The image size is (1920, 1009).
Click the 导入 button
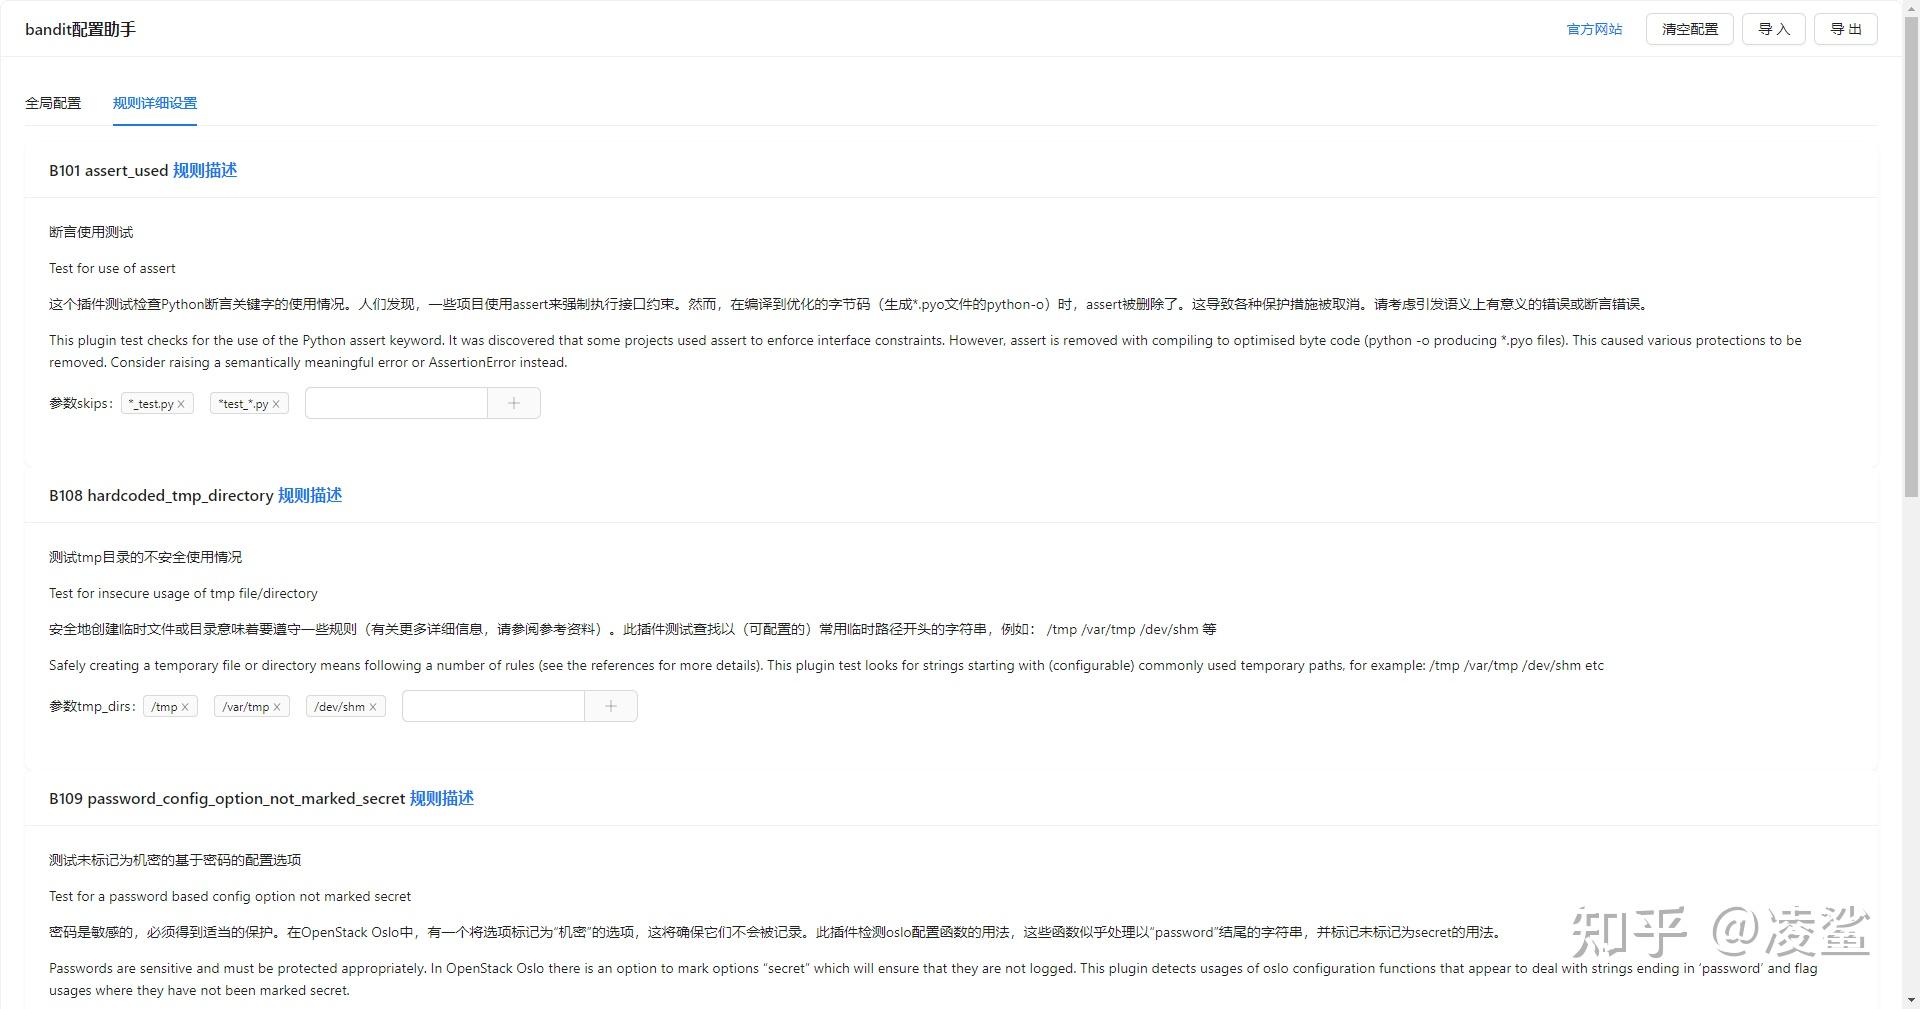pos(1774,29)
